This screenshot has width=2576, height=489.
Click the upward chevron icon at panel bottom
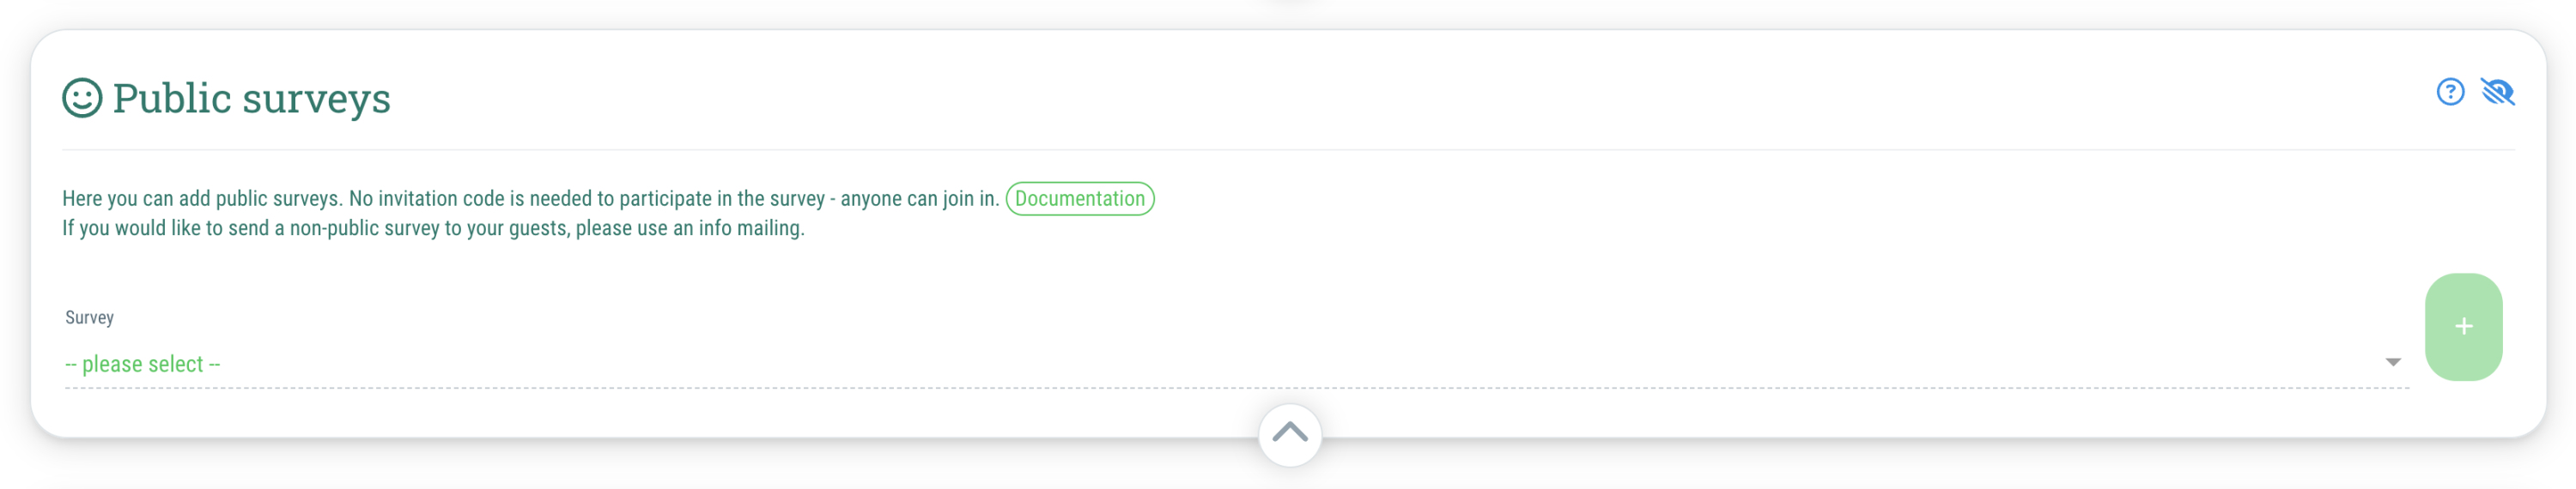(x=1290, y=434)
